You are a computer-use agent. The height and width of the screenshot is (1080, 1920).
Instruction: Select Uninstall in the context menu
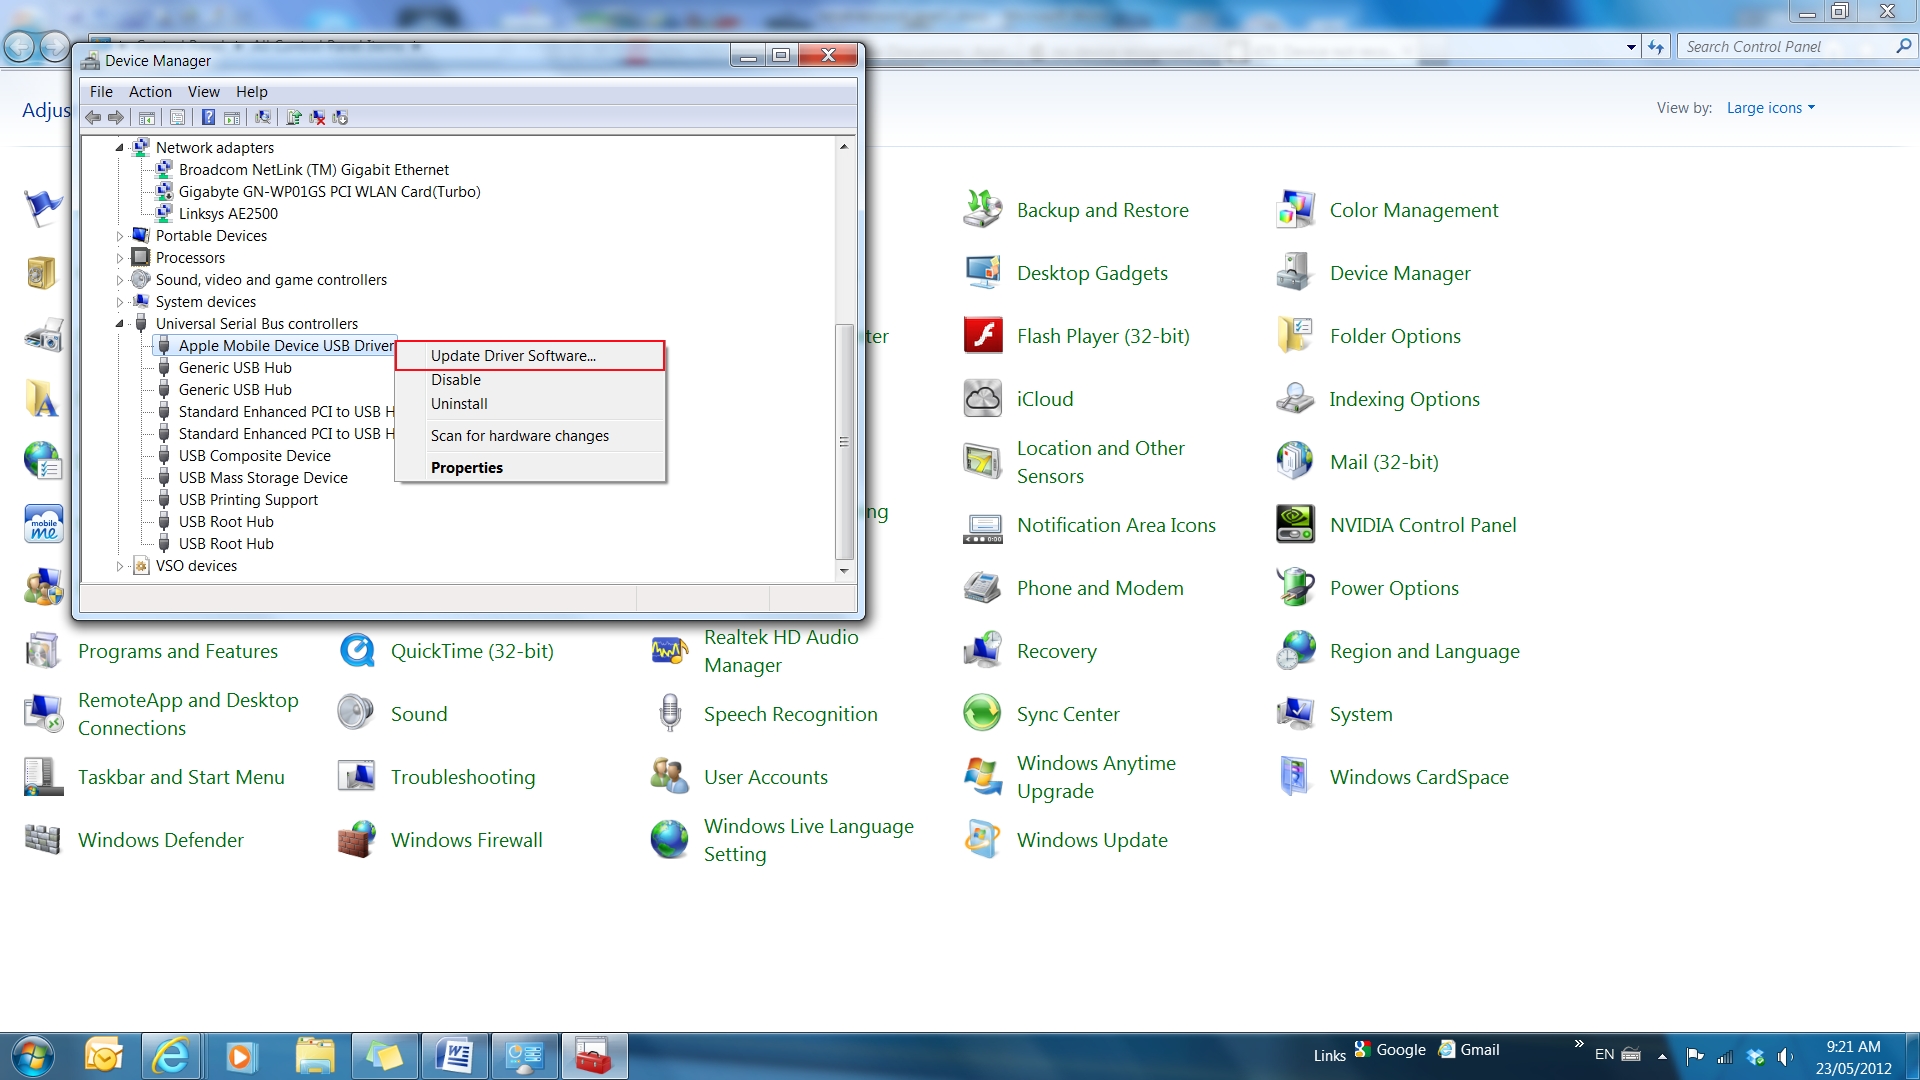pos(459,404)
